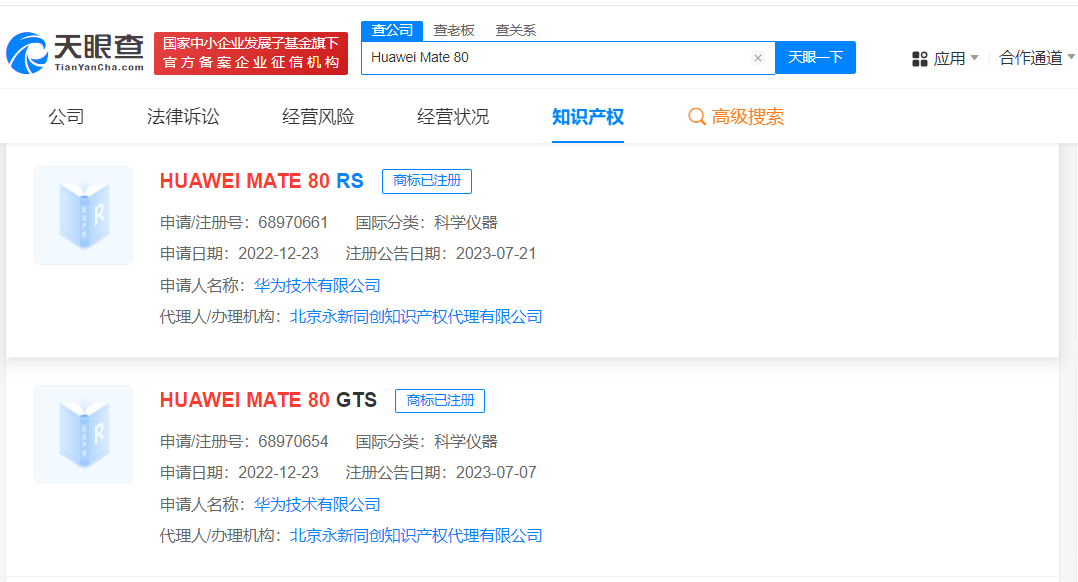Click into the Huawei Mate 80 search field

[x=555, y=58]
